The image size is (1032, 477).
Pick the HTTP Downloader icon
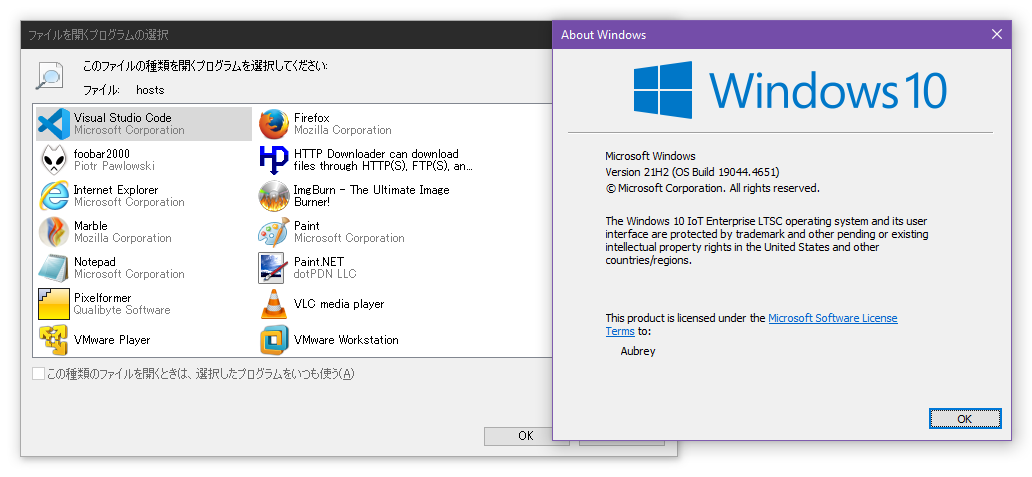[x=274, y=160]
